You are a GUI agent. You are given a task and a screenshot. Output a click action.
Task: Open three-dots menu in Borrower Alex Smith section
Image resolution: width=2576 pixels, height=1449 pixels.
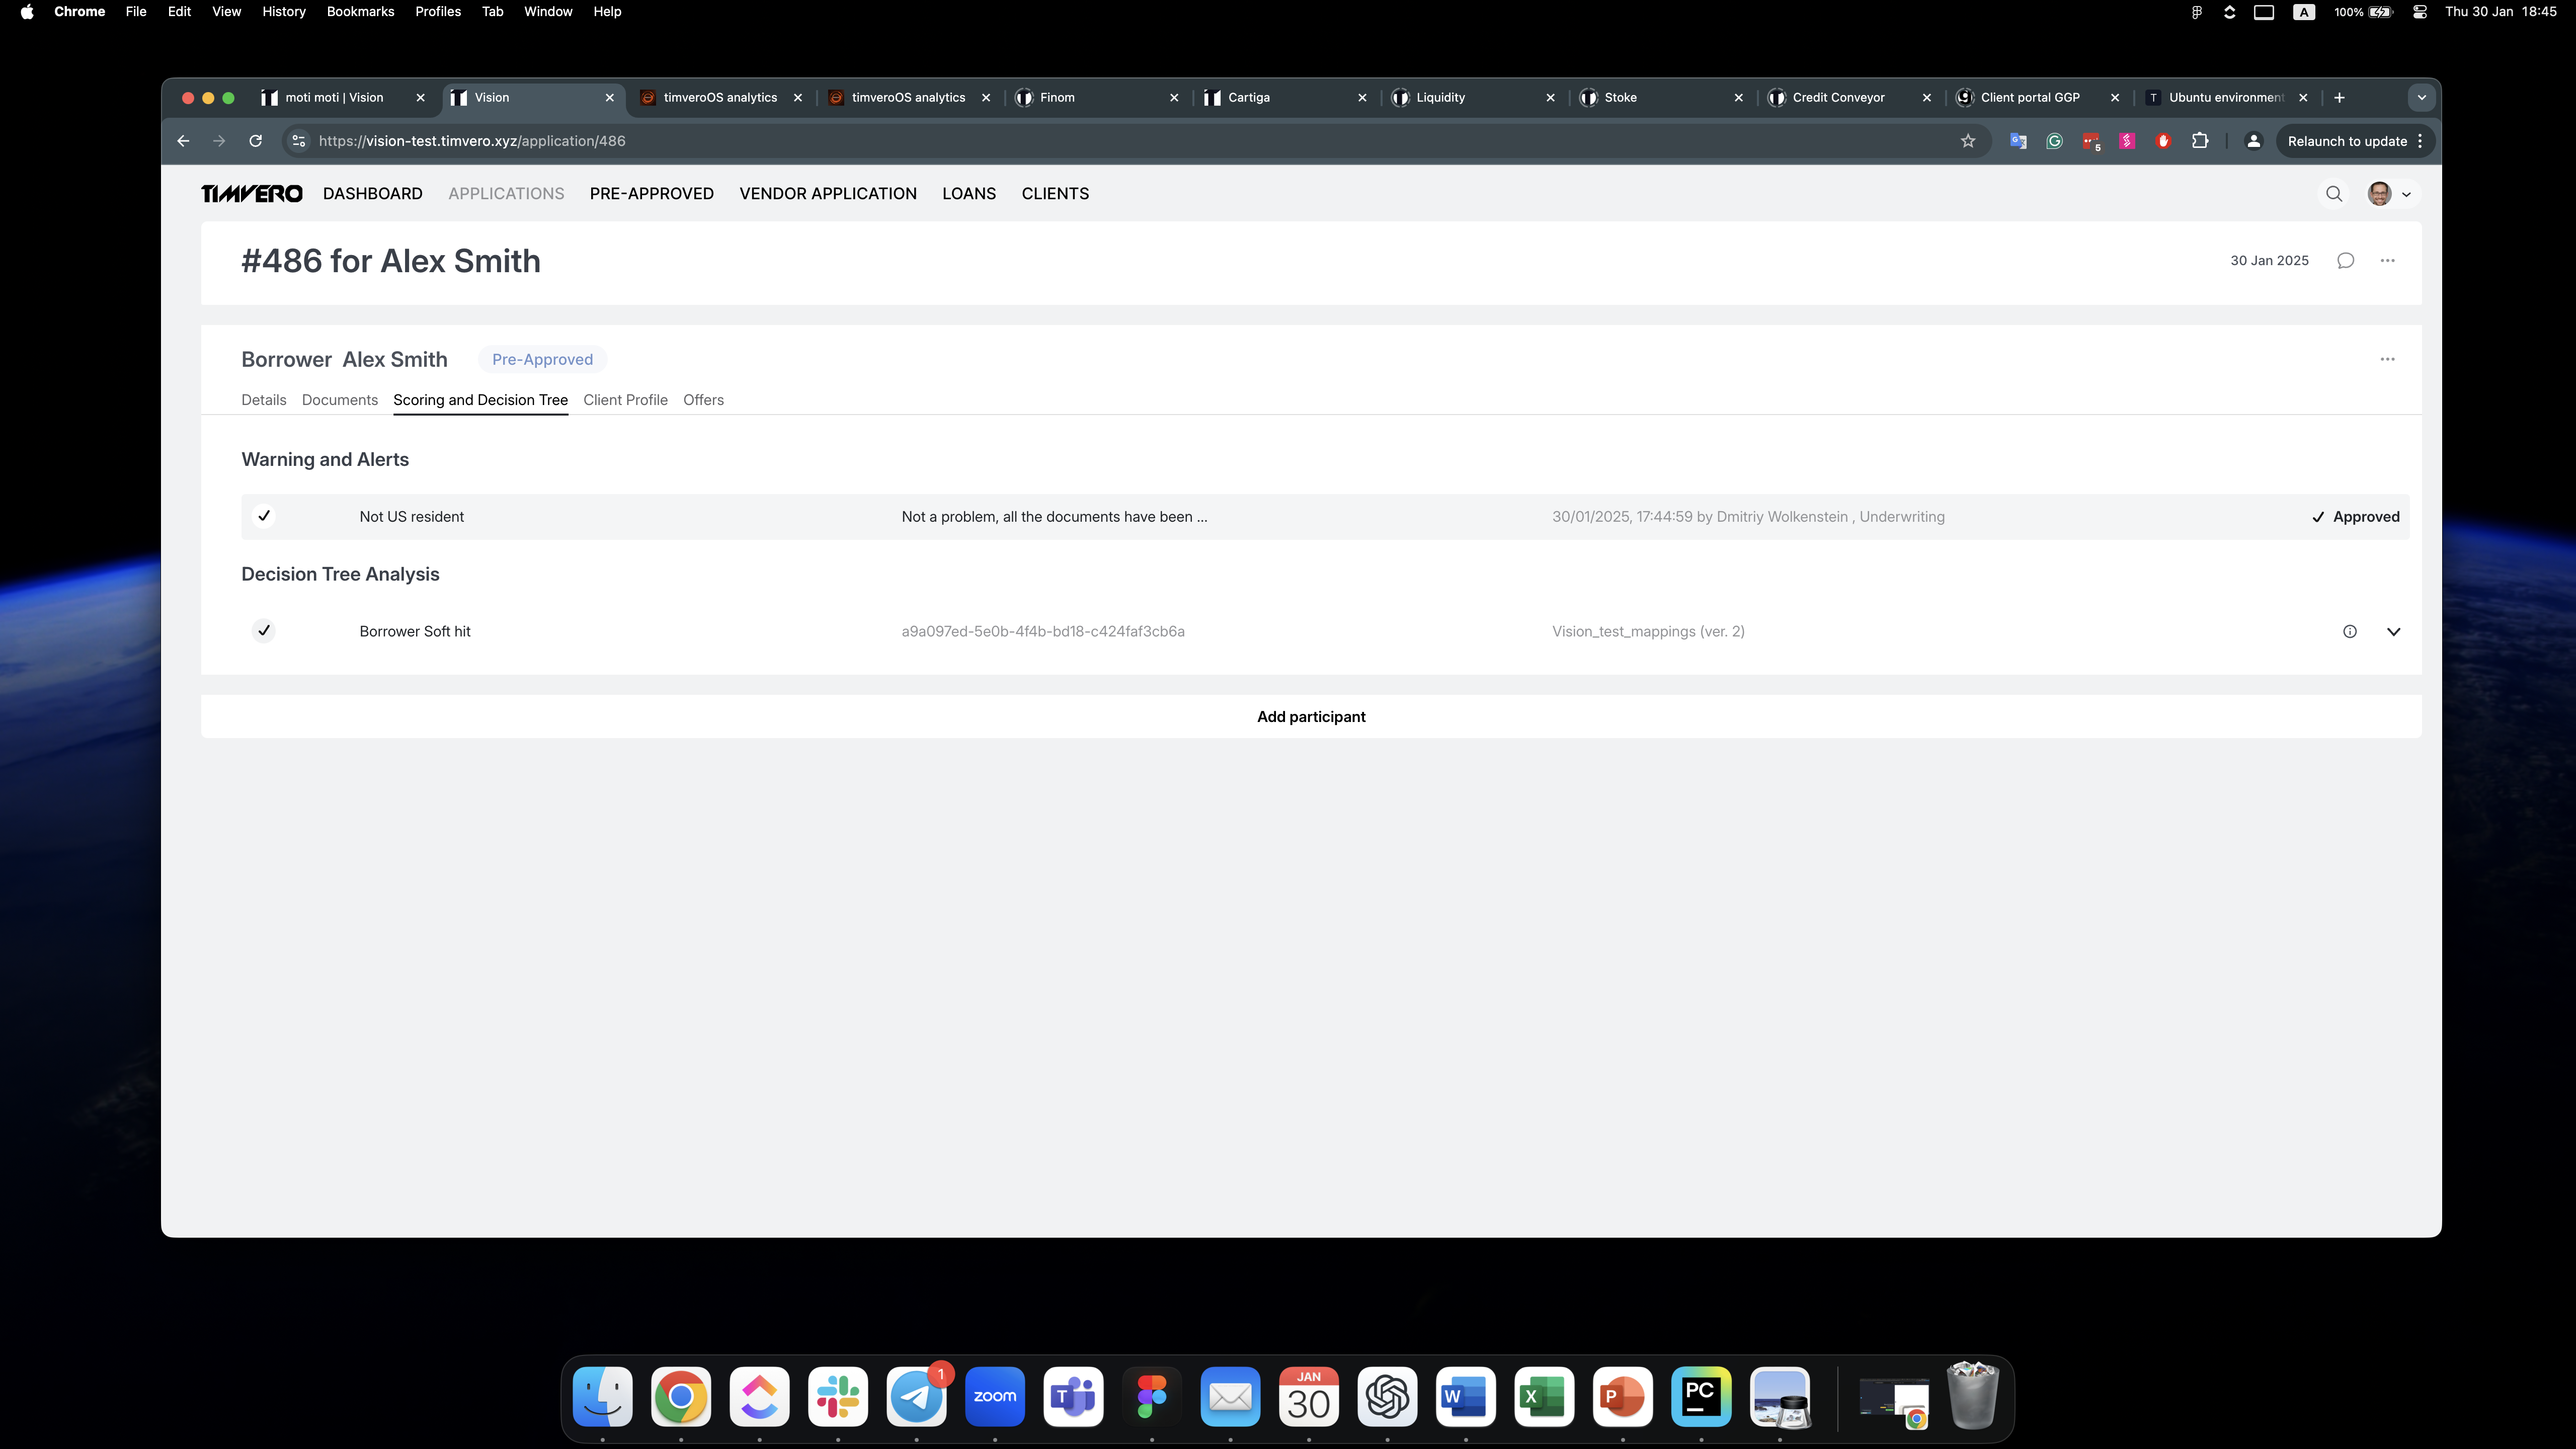(x=2387, y=359)
